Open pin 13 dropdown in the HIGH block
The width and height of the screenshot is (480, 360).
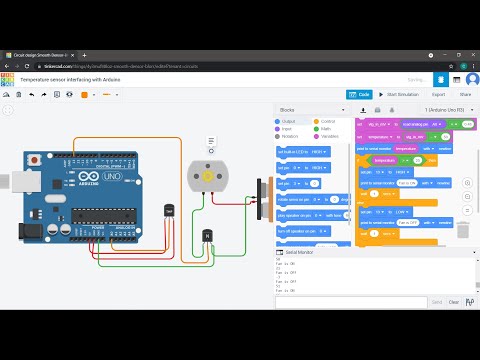point(380,172)
